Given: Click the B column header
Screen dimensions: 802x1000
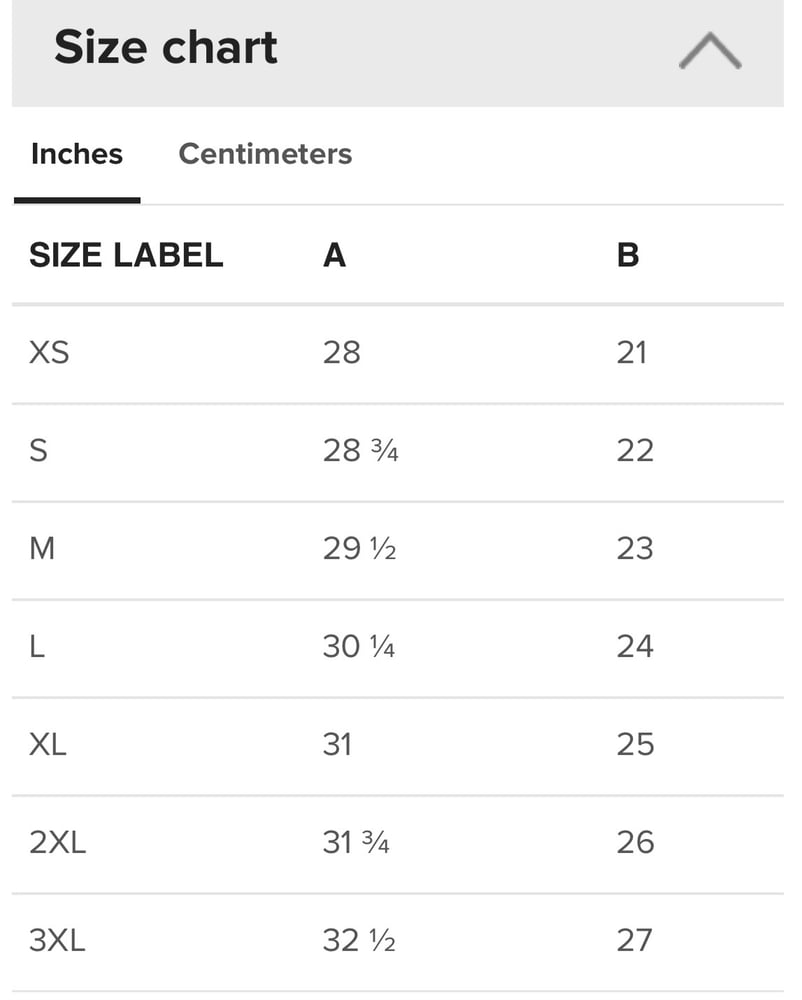Looking at the screenshot, I should 628,255.
